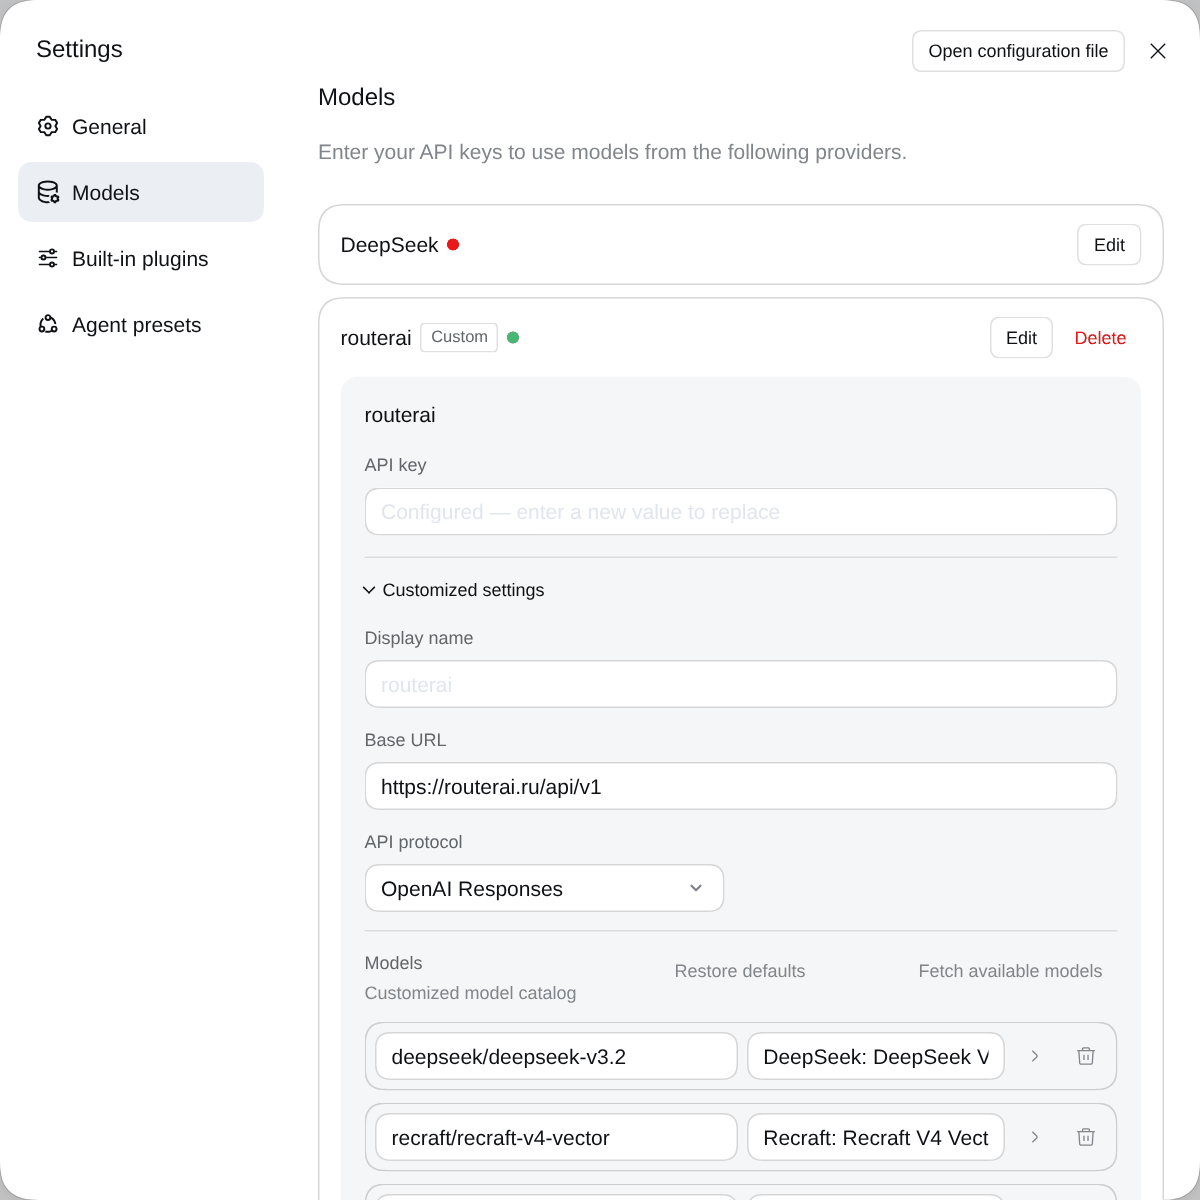
Task: Click the deepseek/deepseek-v3.2 model ID field
Action: click(x=556, y=1056)
